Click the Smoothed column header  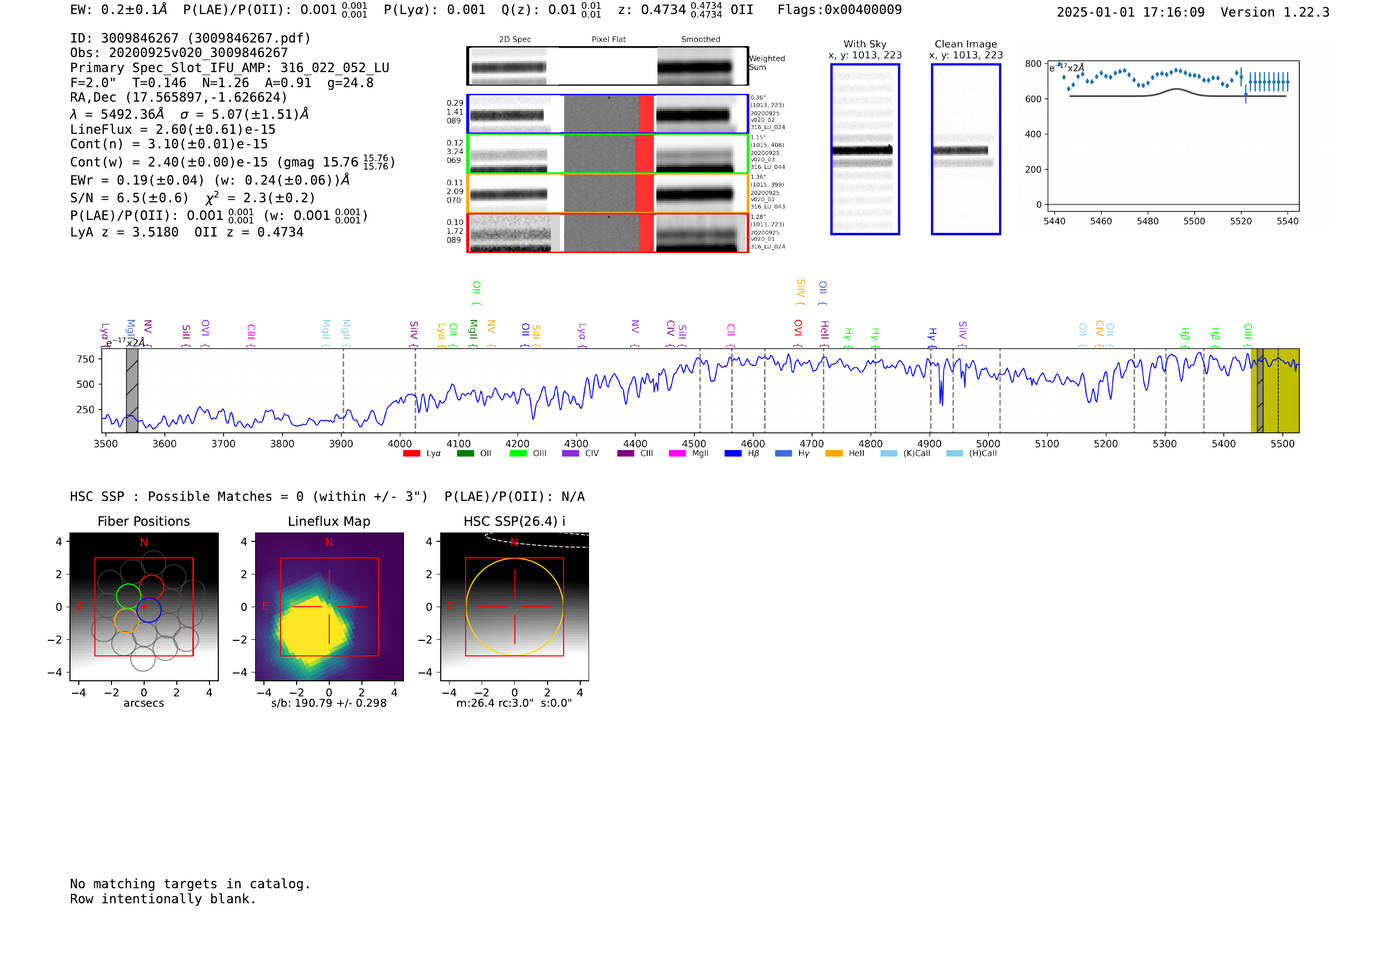coord(700,40)
